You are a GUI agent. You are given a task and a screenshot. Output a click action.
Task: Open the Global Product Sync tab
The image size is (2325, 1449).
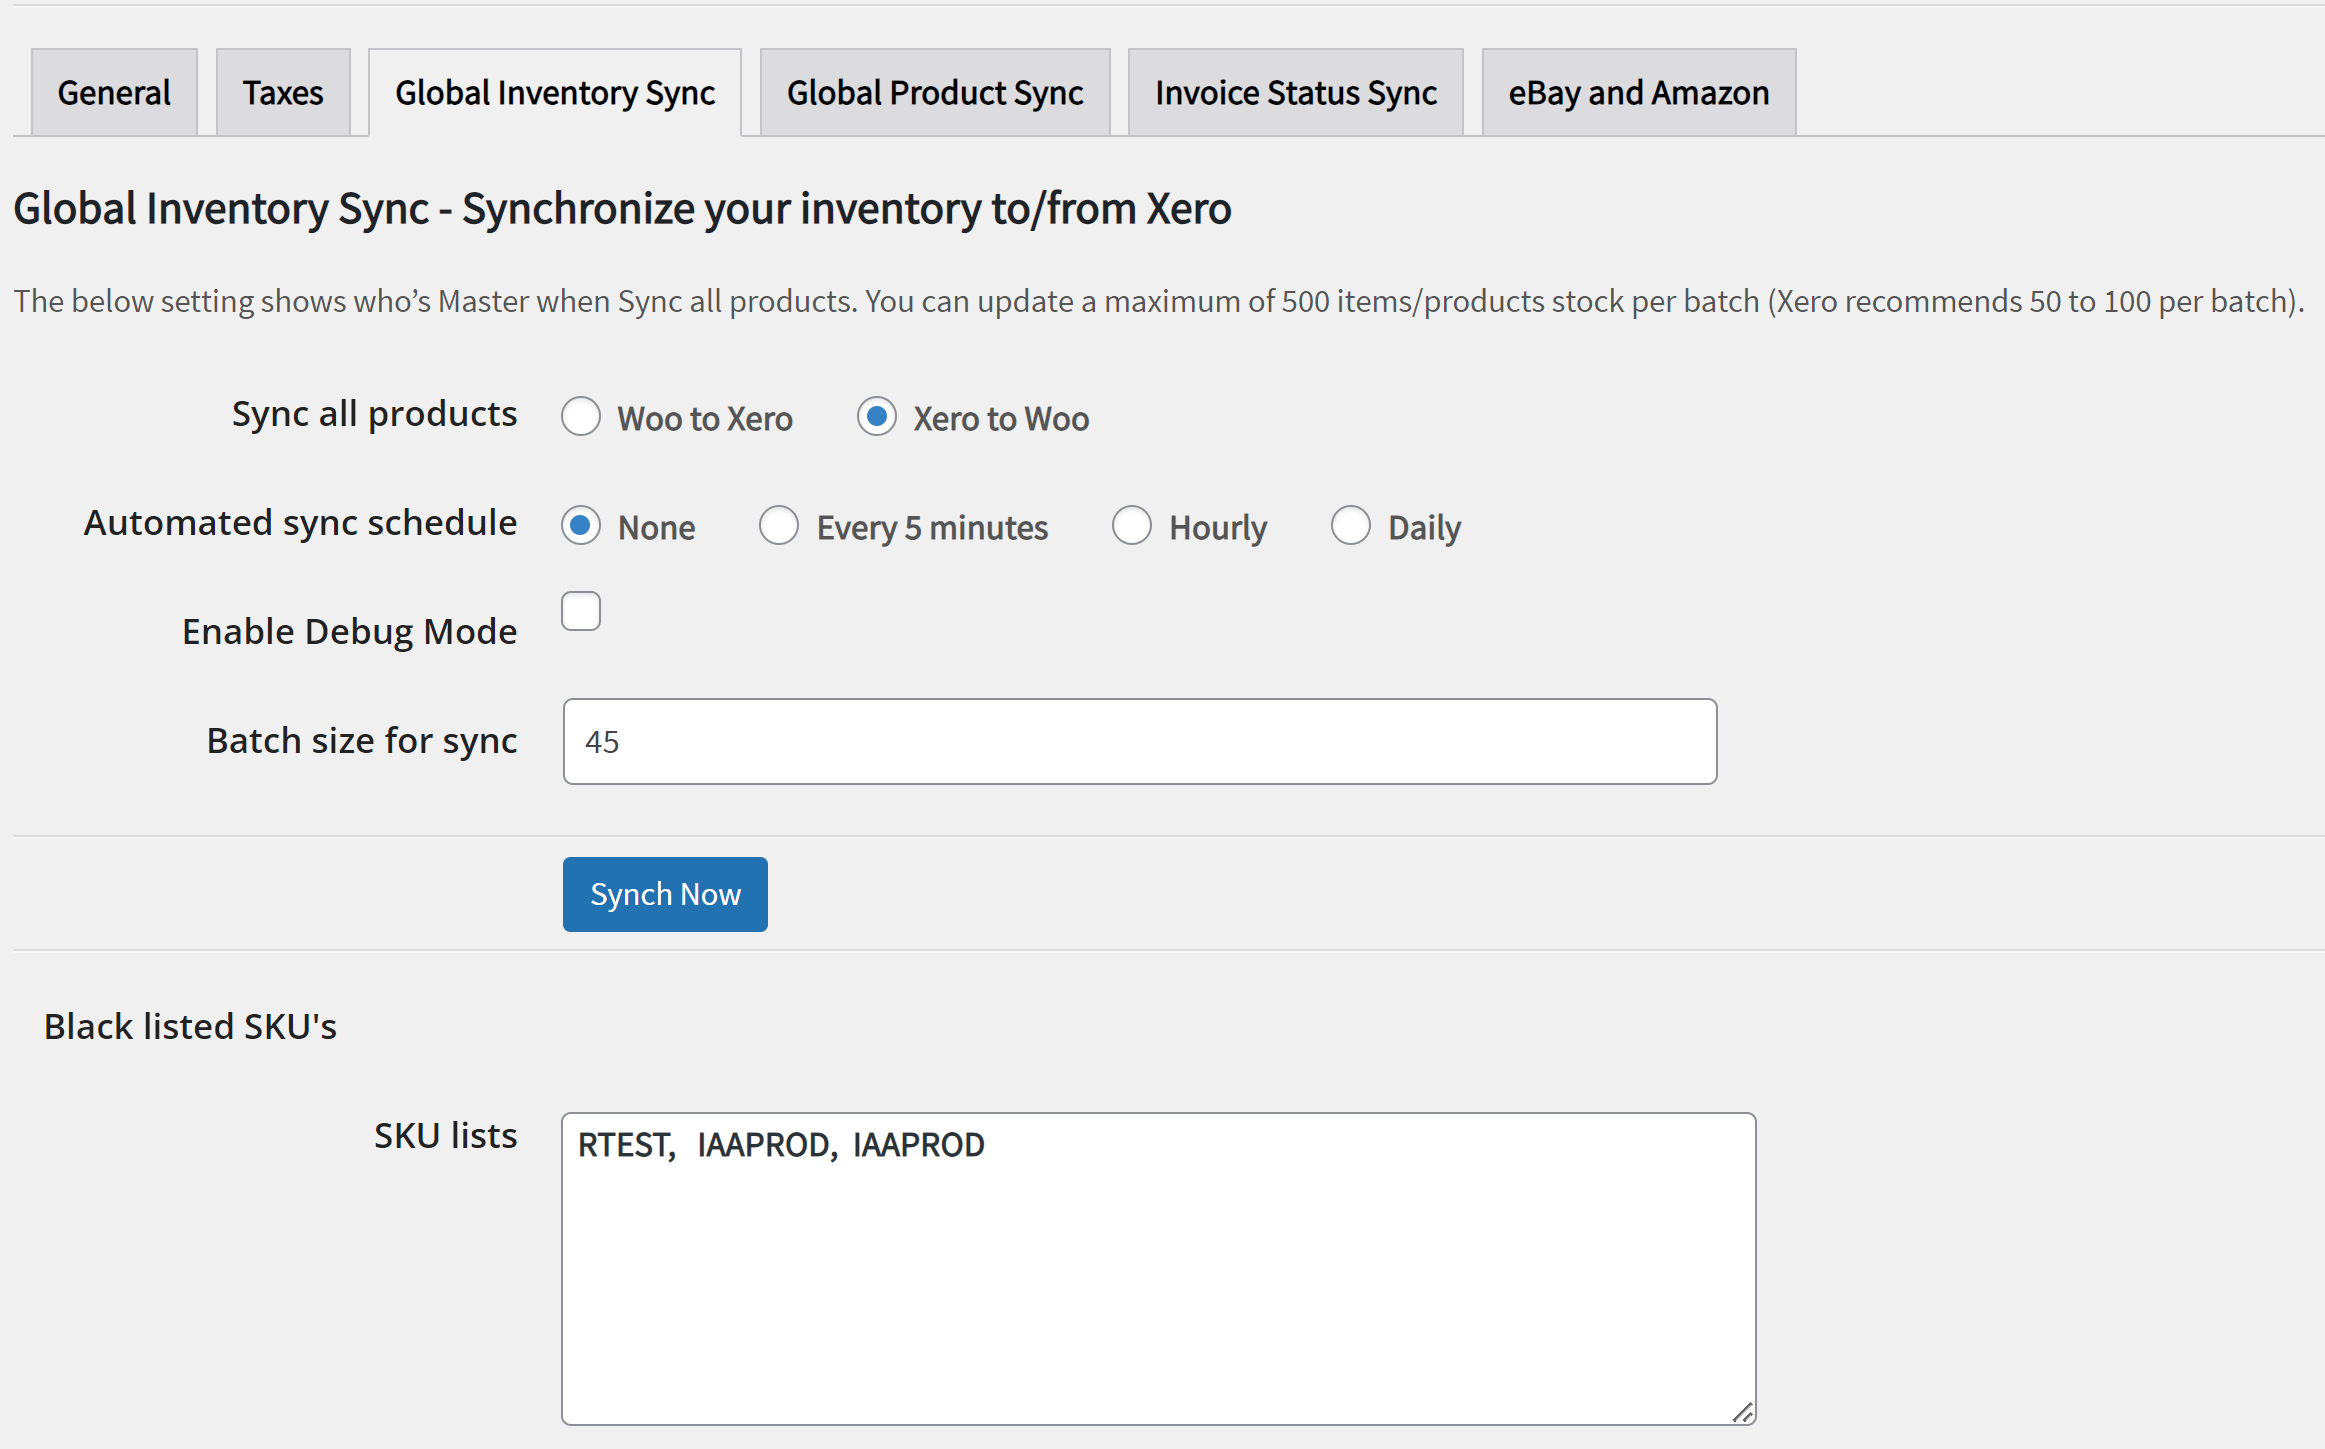tap(935, 92)
